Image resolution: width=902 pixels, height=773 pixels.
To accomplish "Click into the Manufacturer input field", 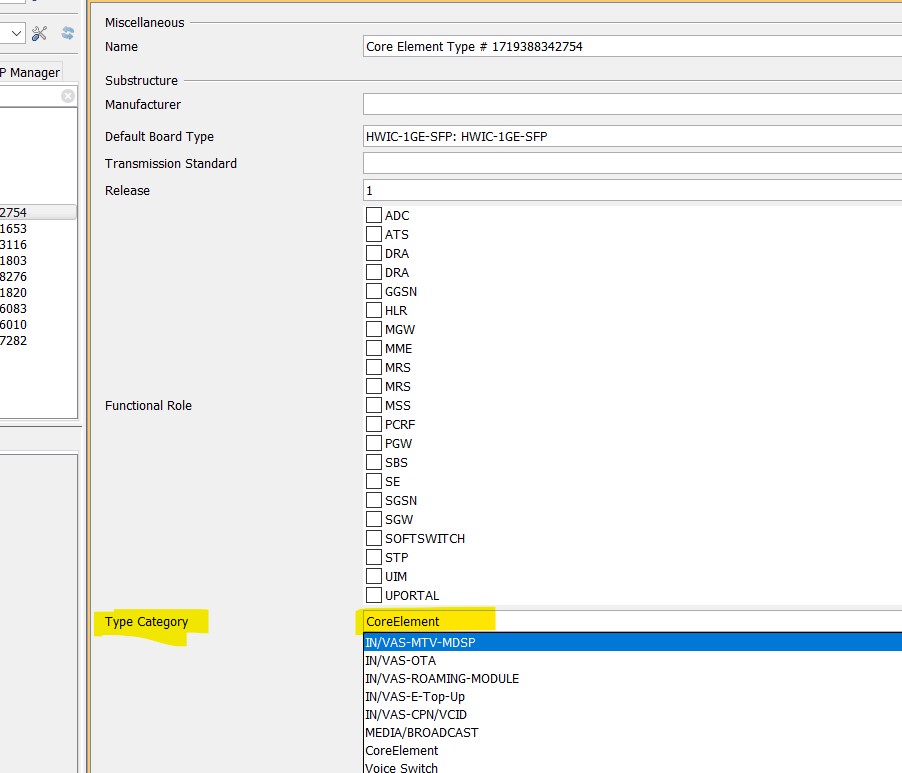I will point(632,104).
